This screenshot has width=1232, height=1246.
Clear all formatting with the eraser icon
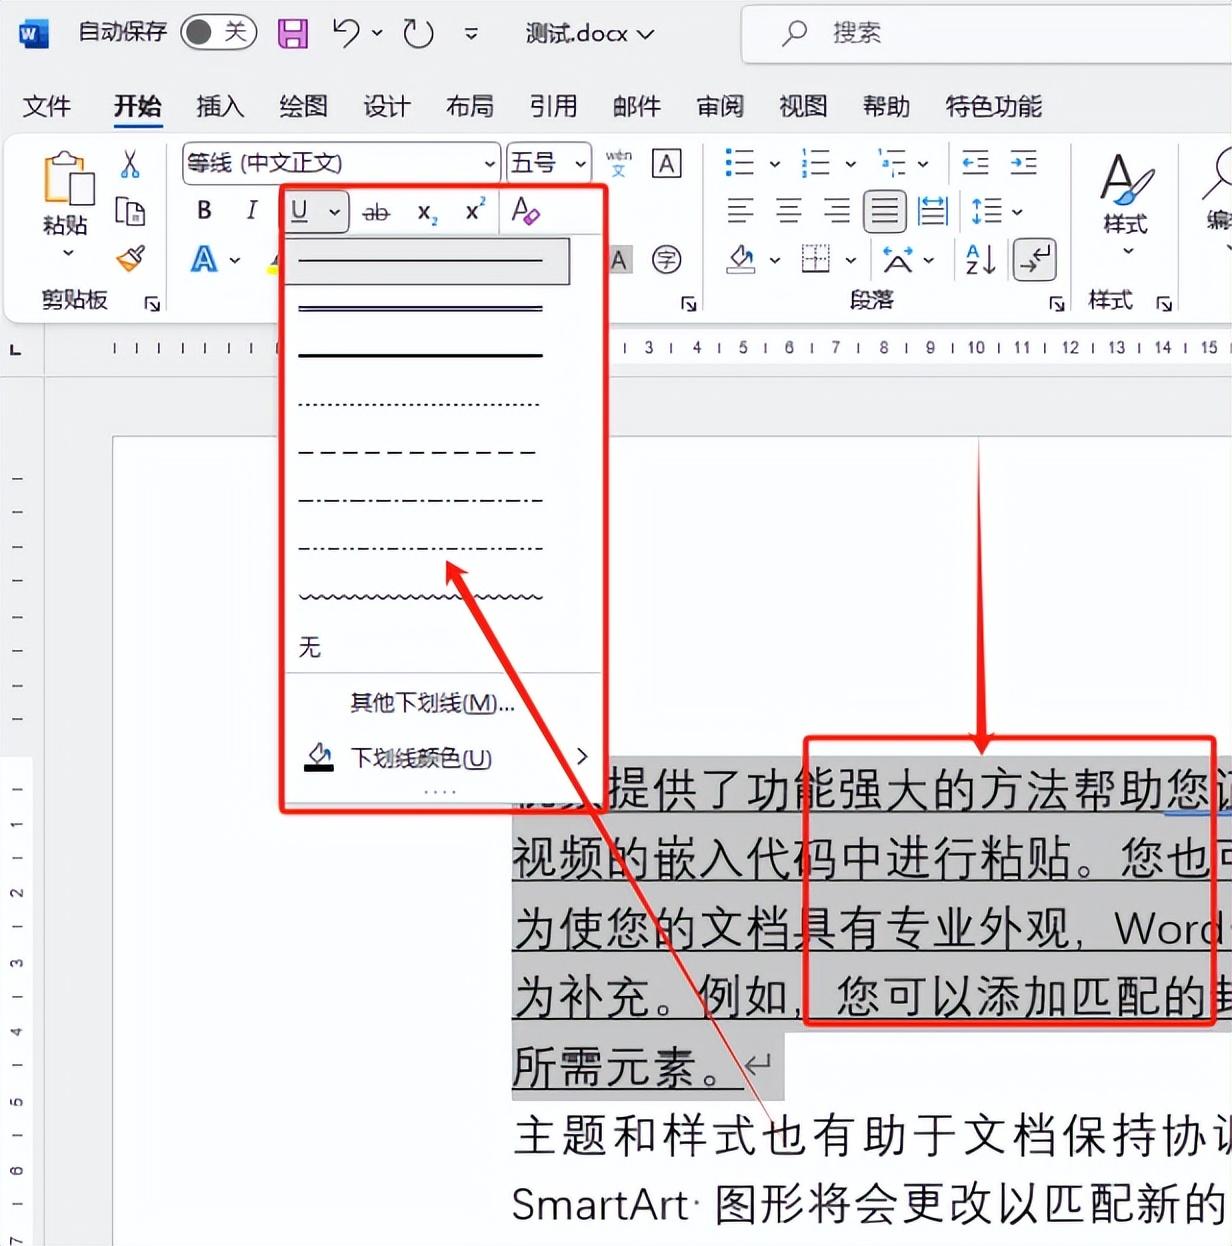[x=525, y=212]
